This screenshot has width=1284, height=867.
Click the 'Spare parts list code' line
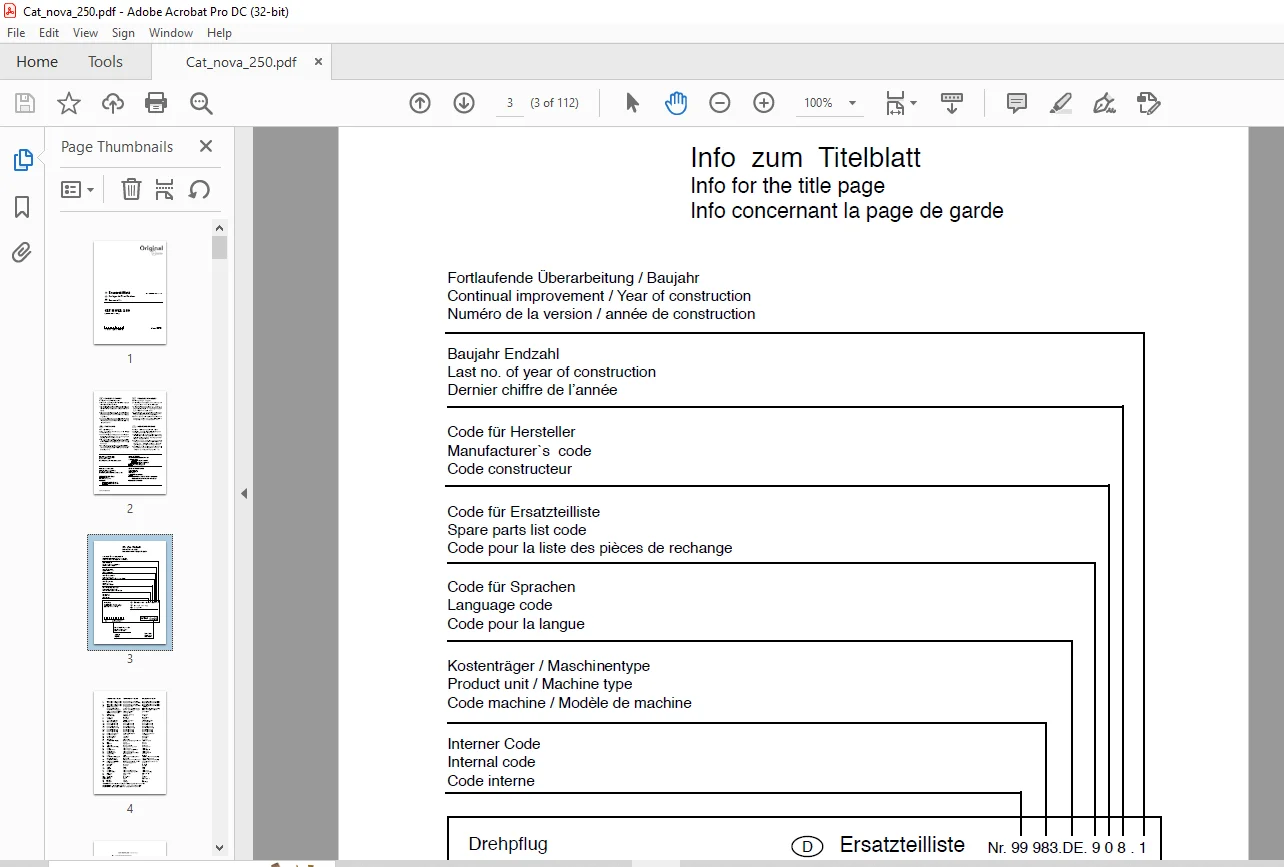[x=517, y=530]
